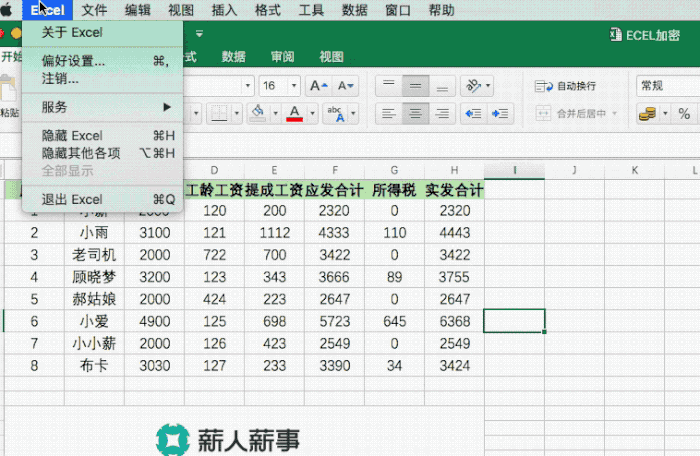Expand text orientation options arrow

point(488,85)
